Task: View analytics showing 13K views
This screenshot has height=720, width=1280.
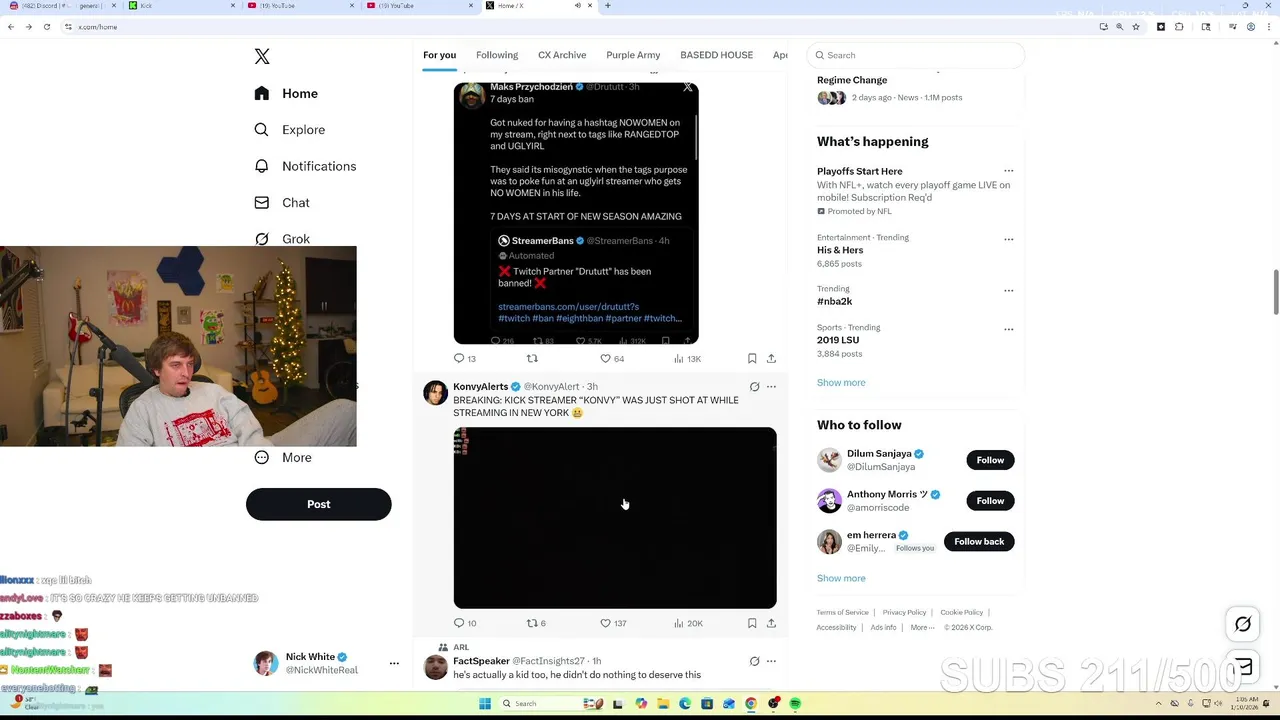Action: [687, 358]
